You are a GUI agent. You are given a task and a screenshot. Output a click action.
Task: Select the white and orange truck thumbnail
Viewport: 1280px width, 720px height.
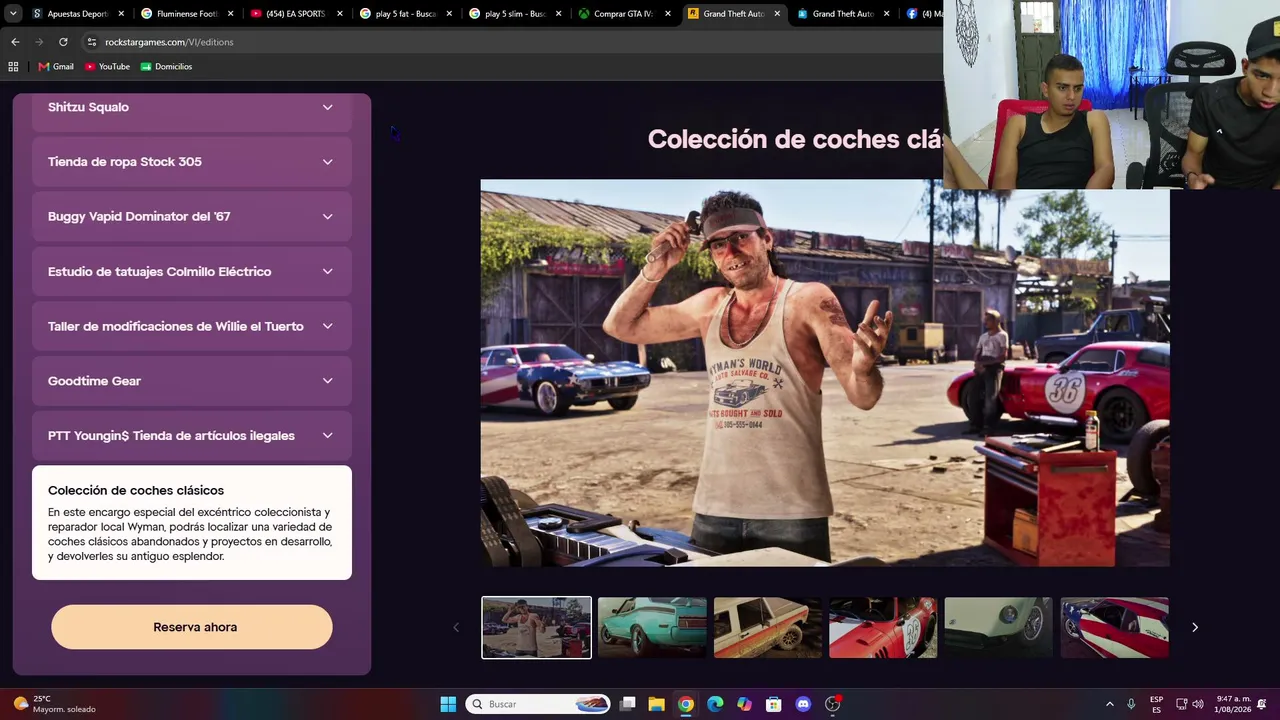click(x=768, y=628)
